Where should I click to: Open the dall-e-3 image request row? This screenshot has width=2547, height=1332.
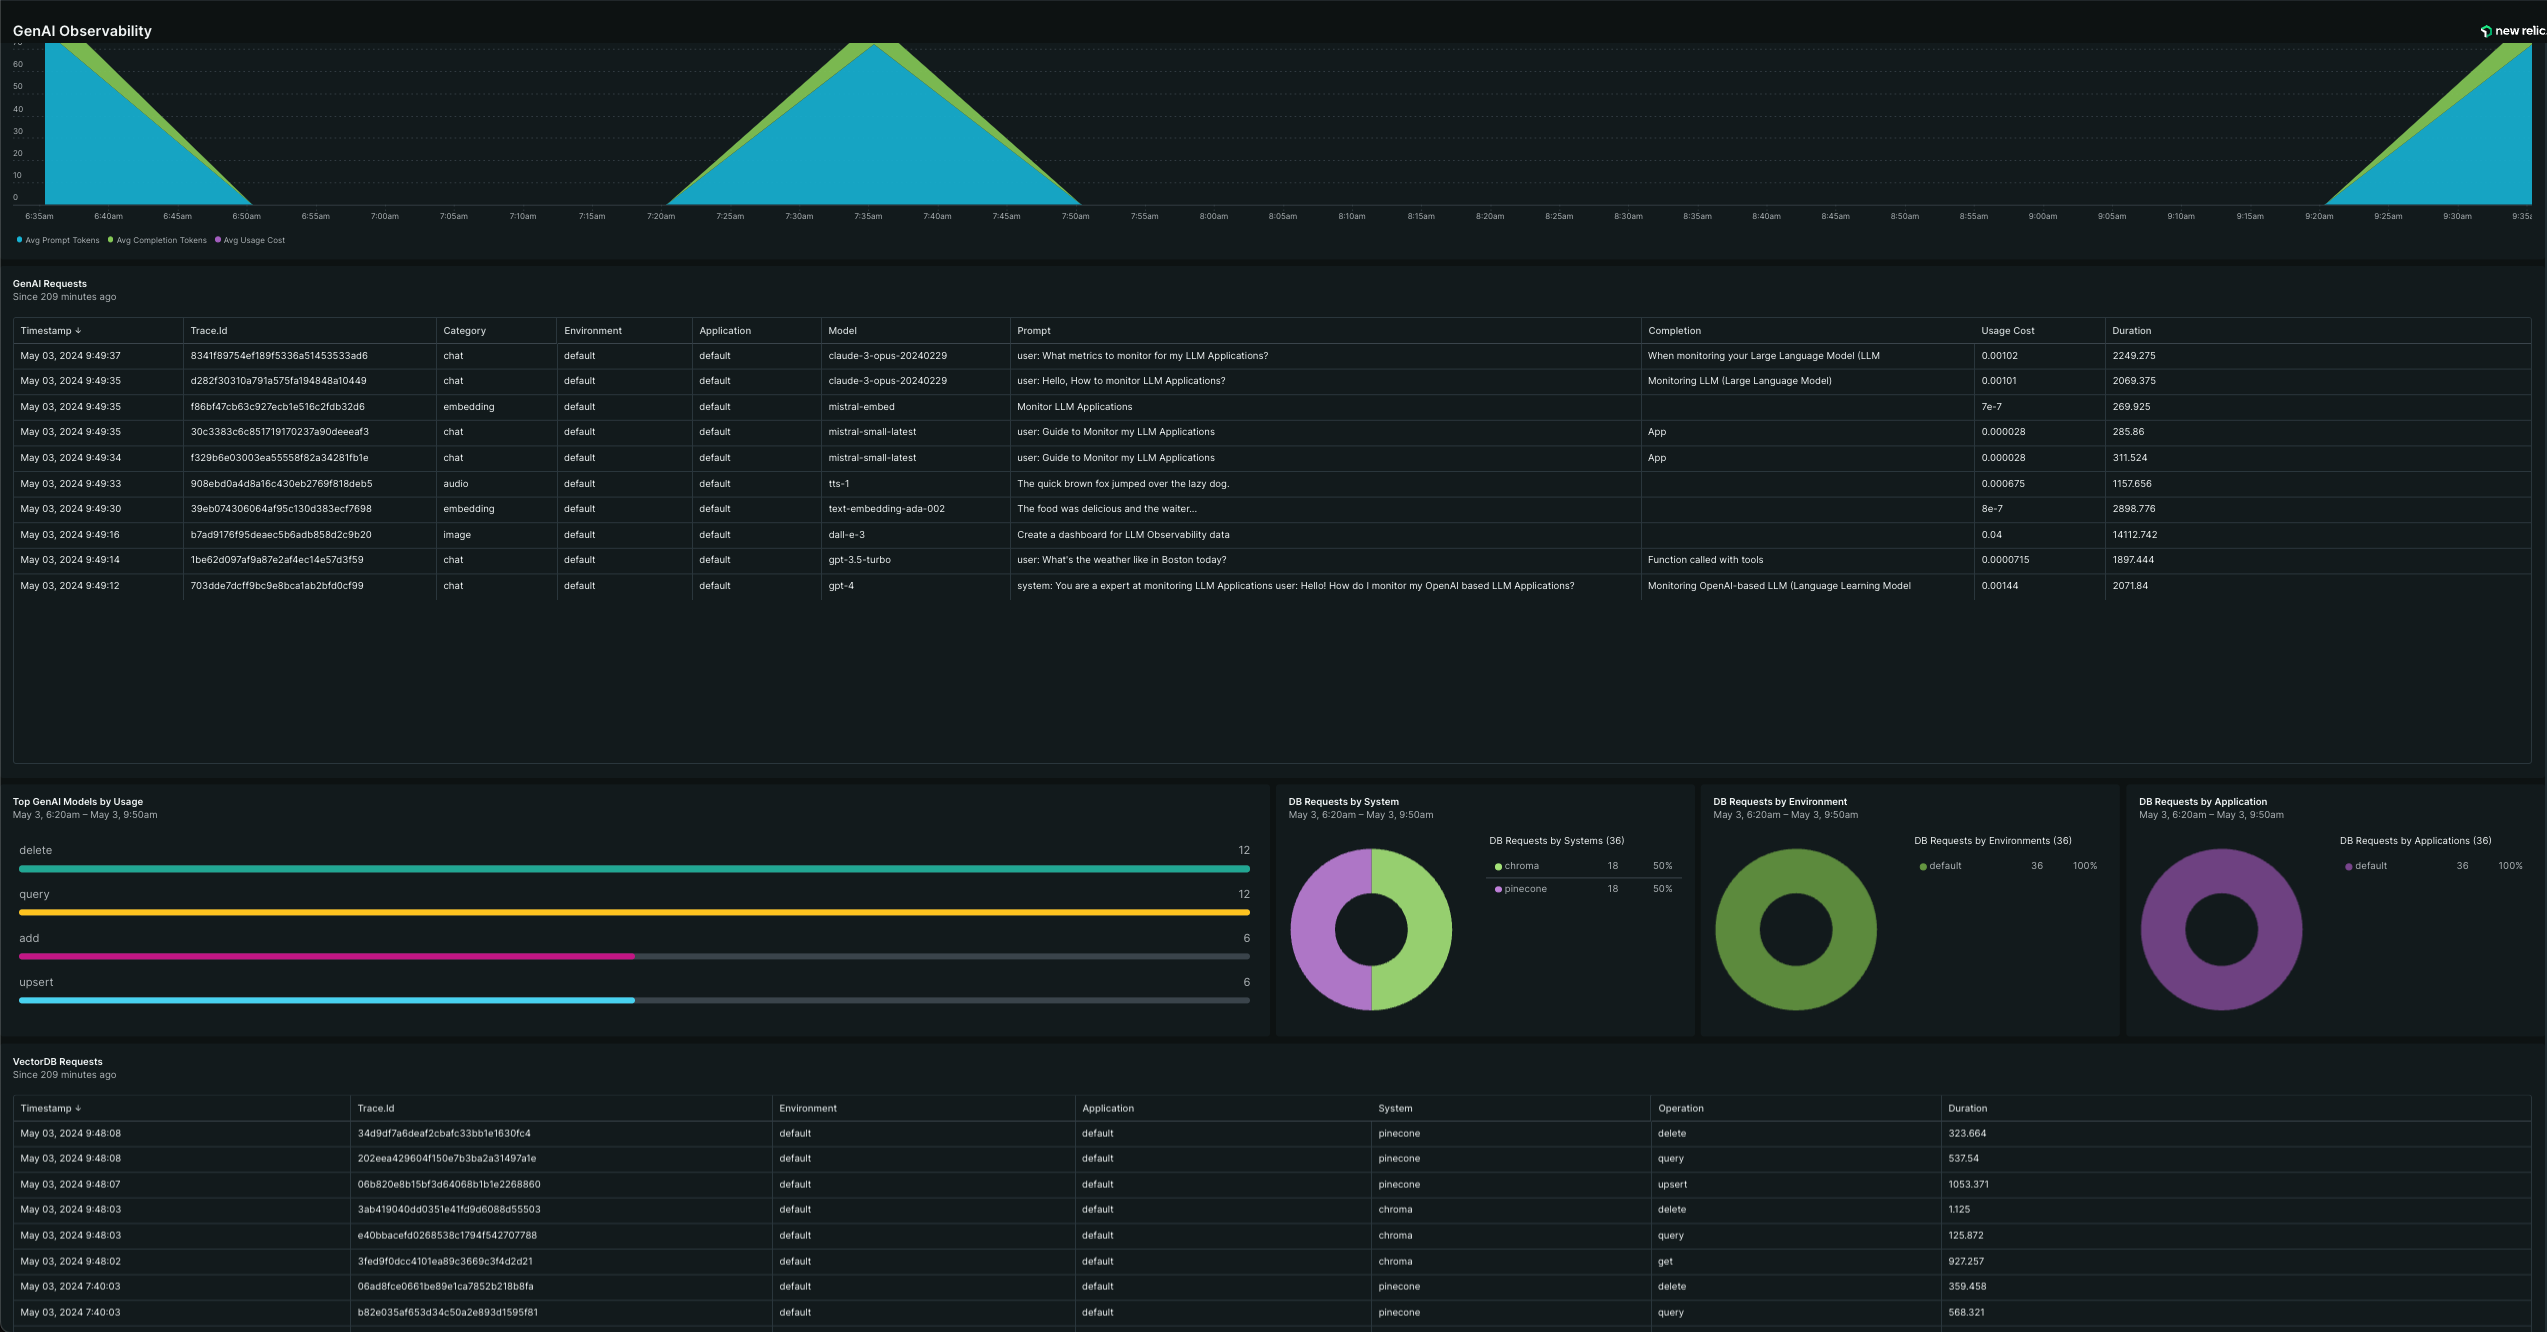click(x=1271, y=535)
